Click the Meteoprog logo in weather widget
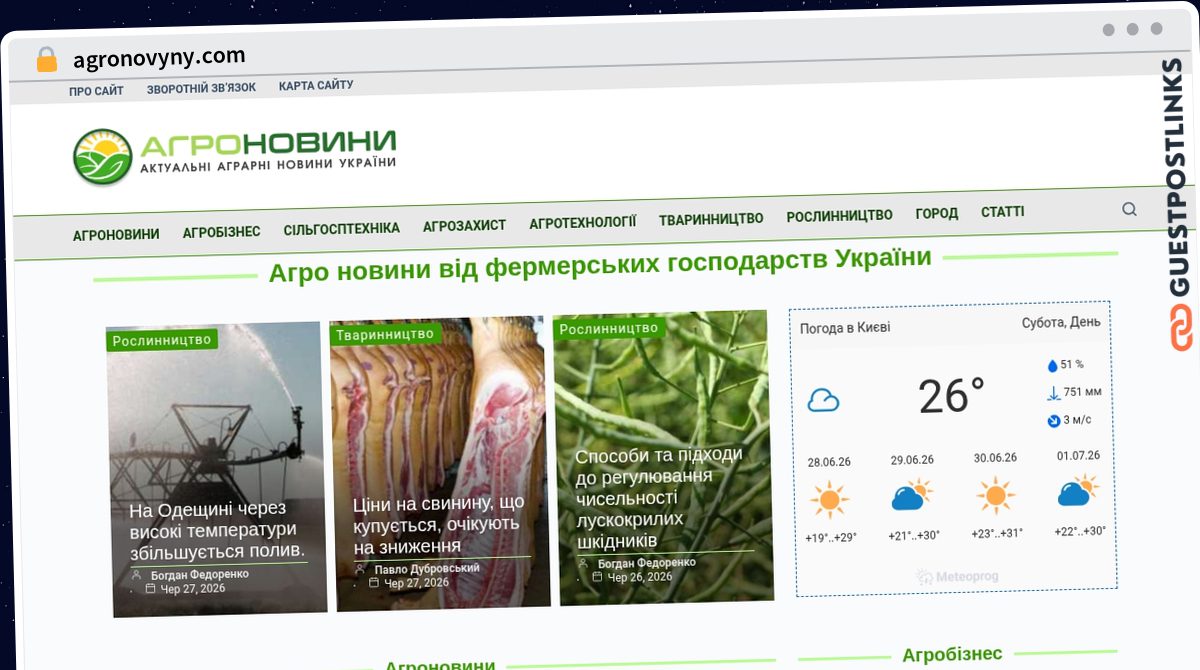 click(x=956, y=577)
